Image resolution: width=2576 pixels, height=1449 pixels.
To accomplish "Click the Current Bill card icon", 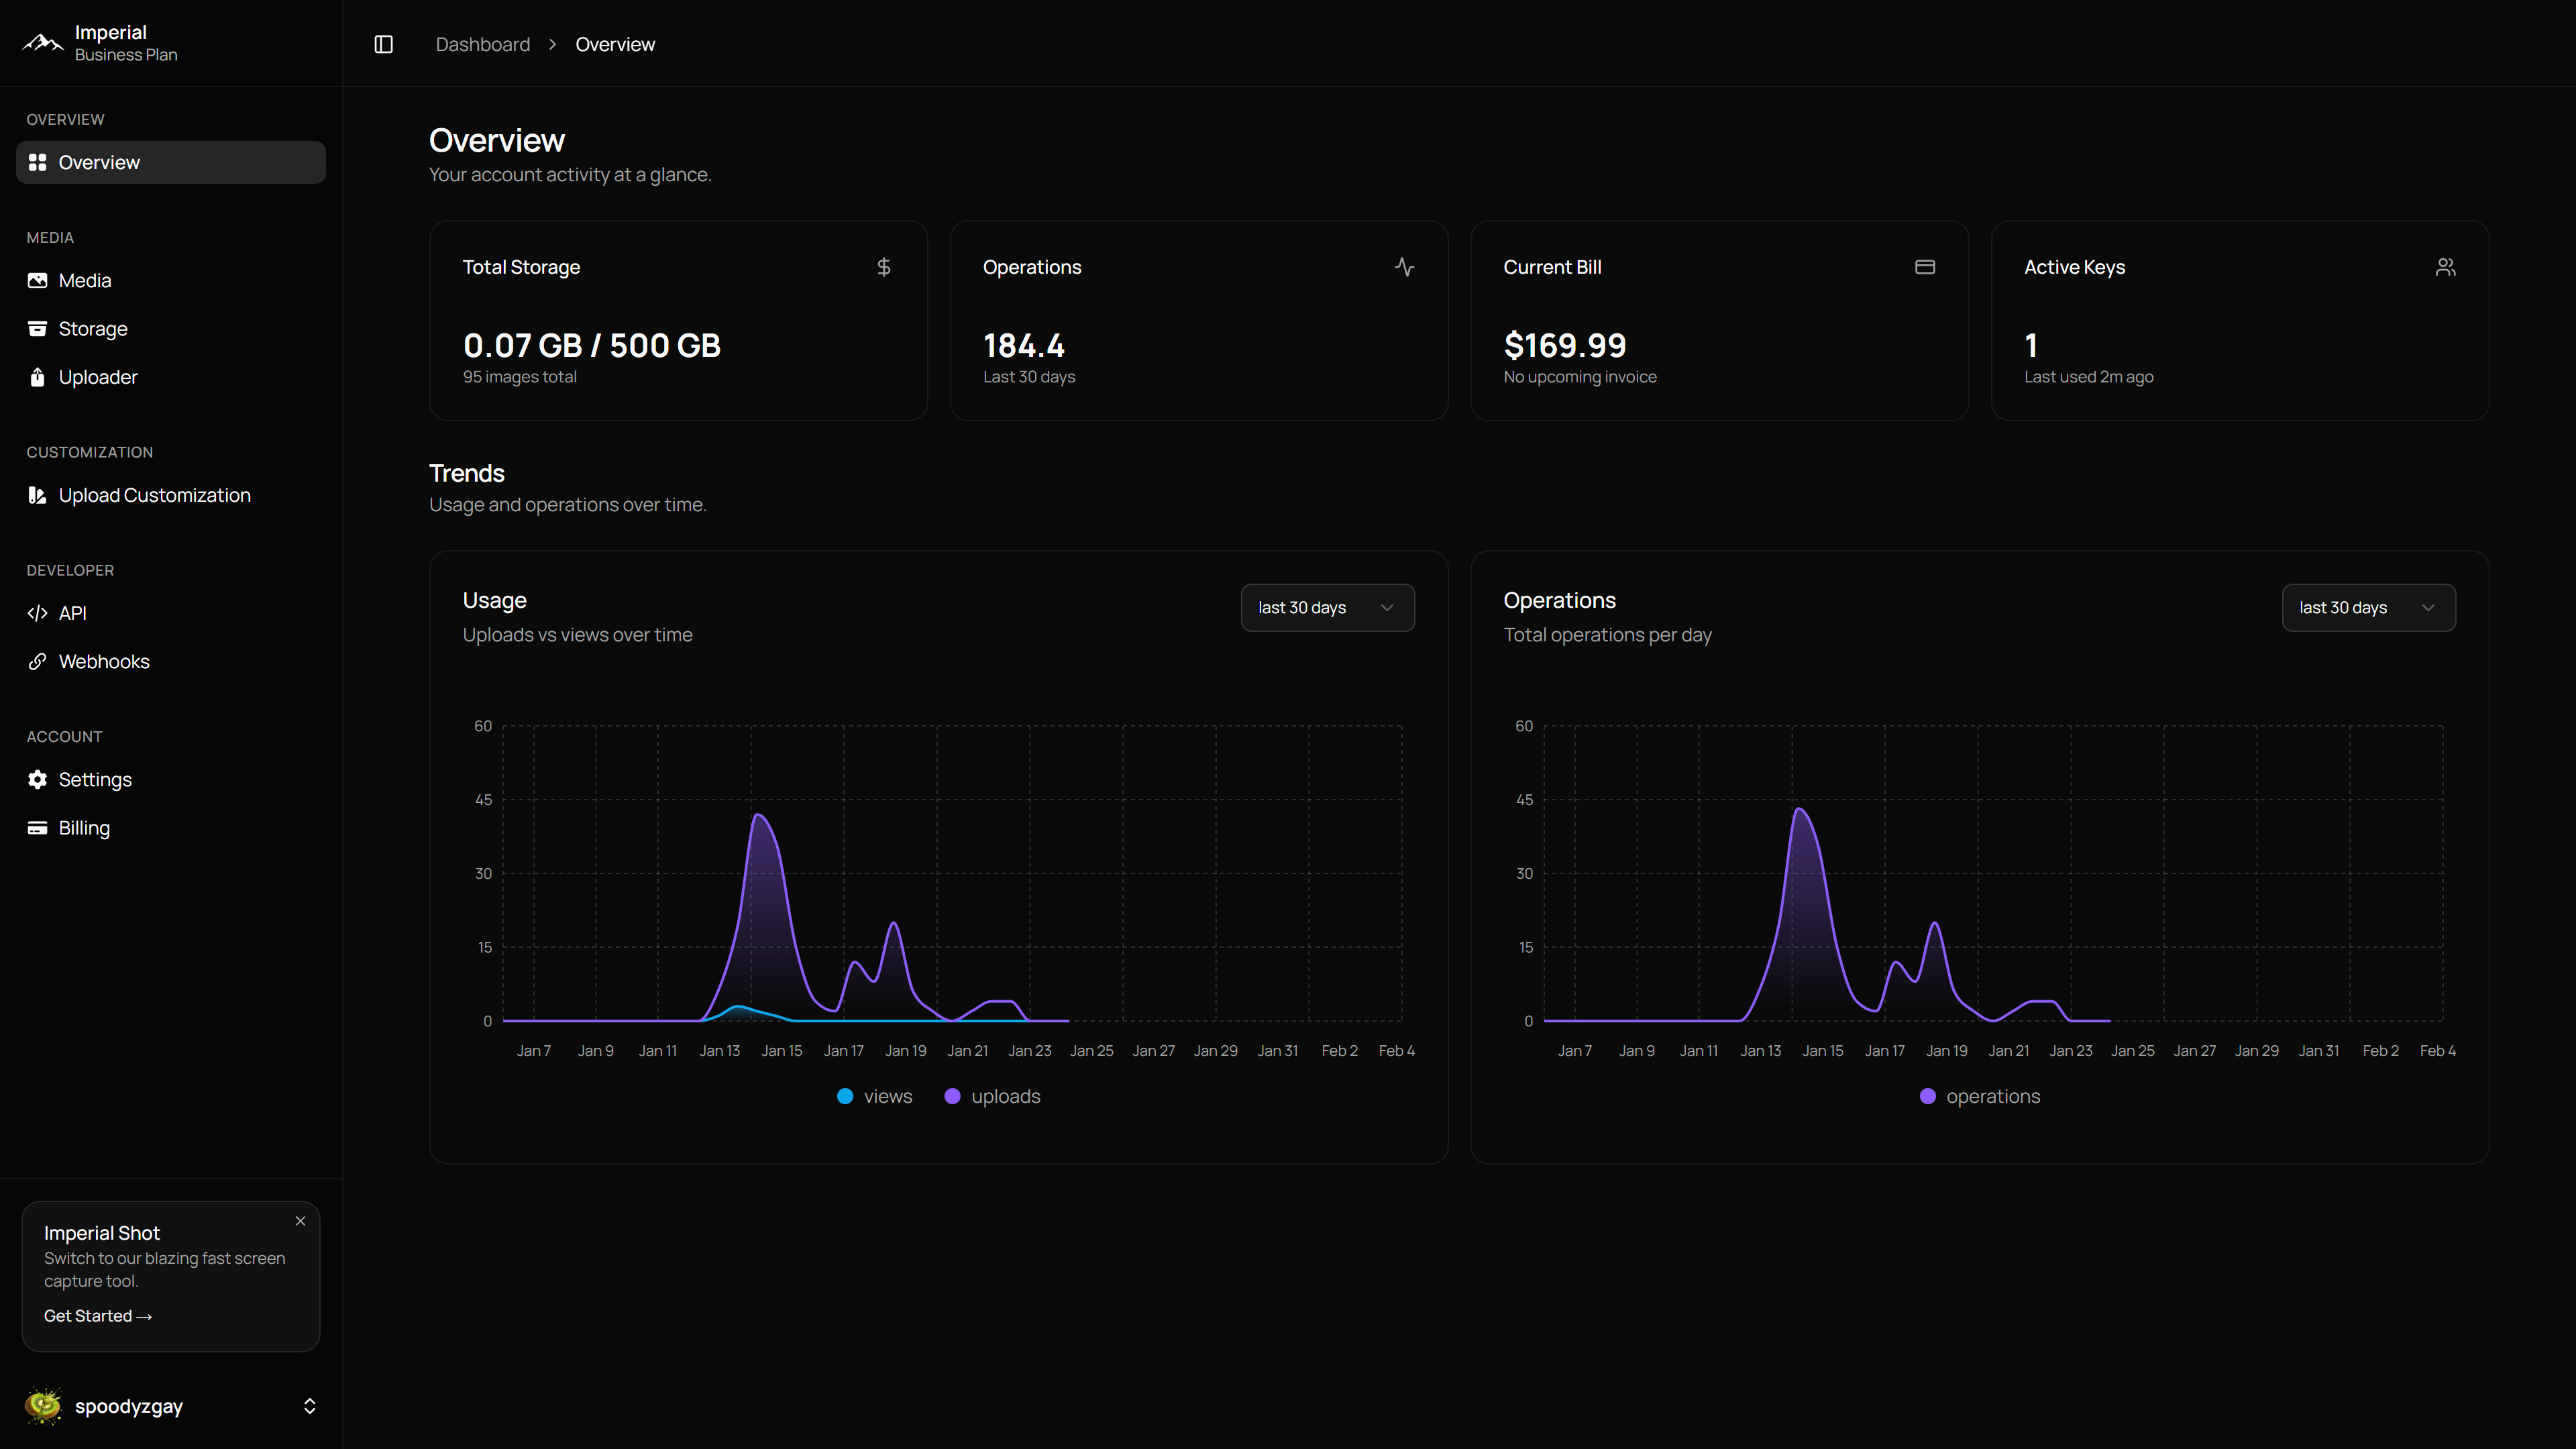I will 1924,267.
